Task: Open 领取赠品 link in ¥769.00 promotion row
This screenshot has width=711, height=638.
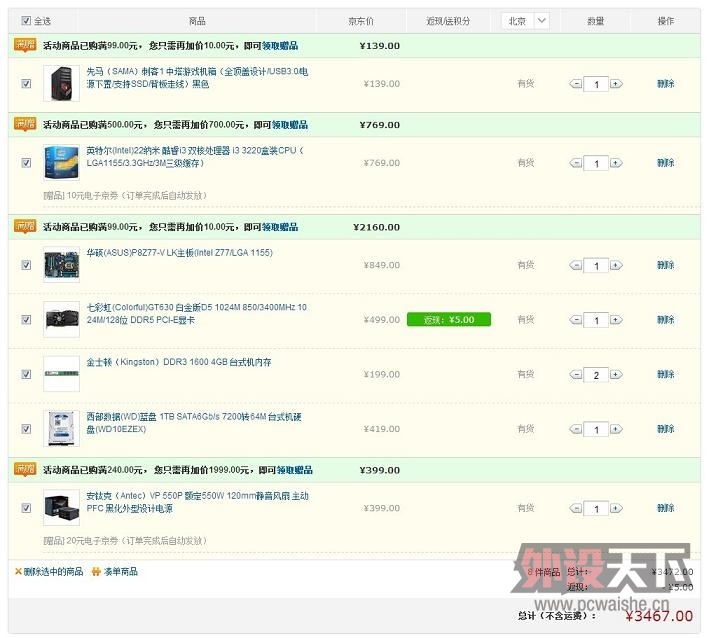Action: point(290,125)
